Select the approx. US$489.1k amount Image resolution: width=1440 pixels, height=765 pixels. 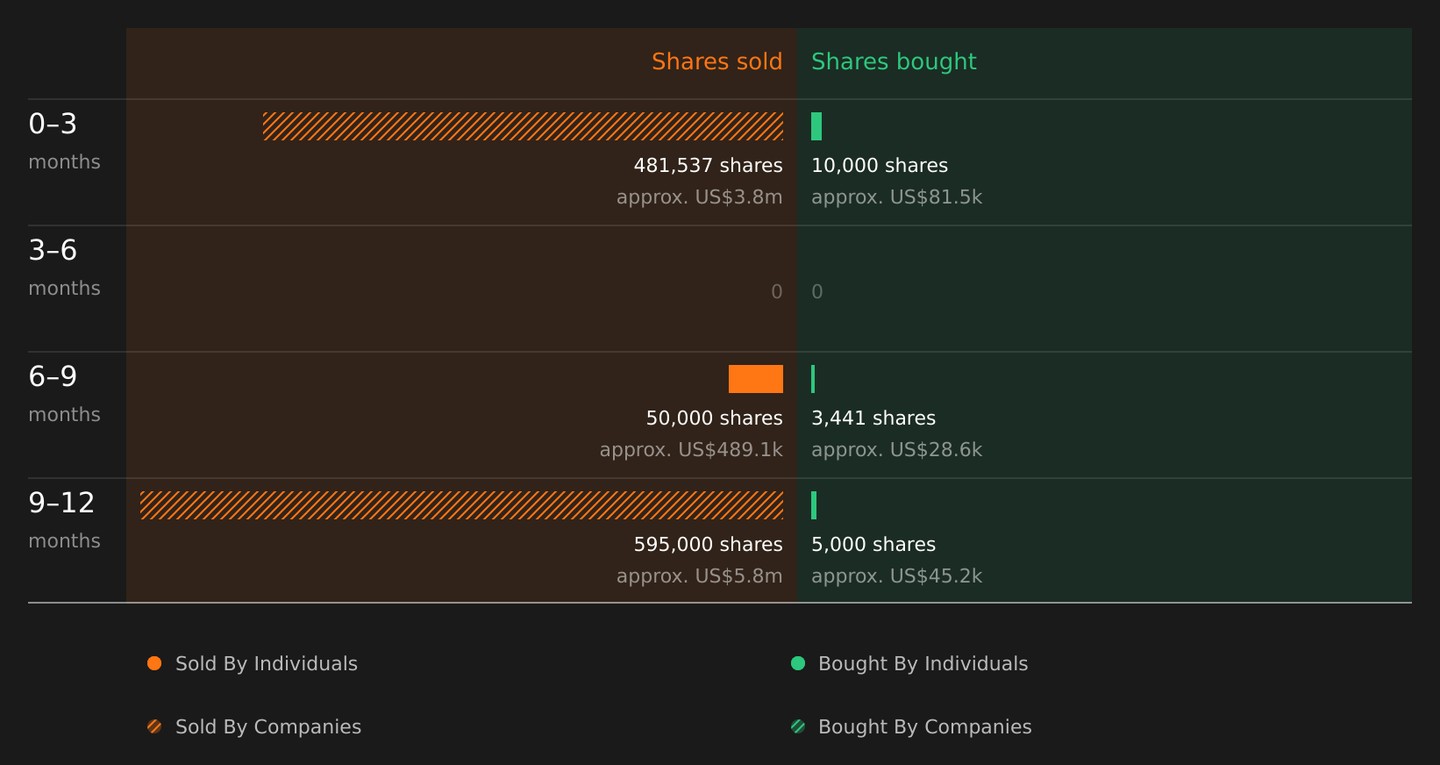[x=691, y=450]
